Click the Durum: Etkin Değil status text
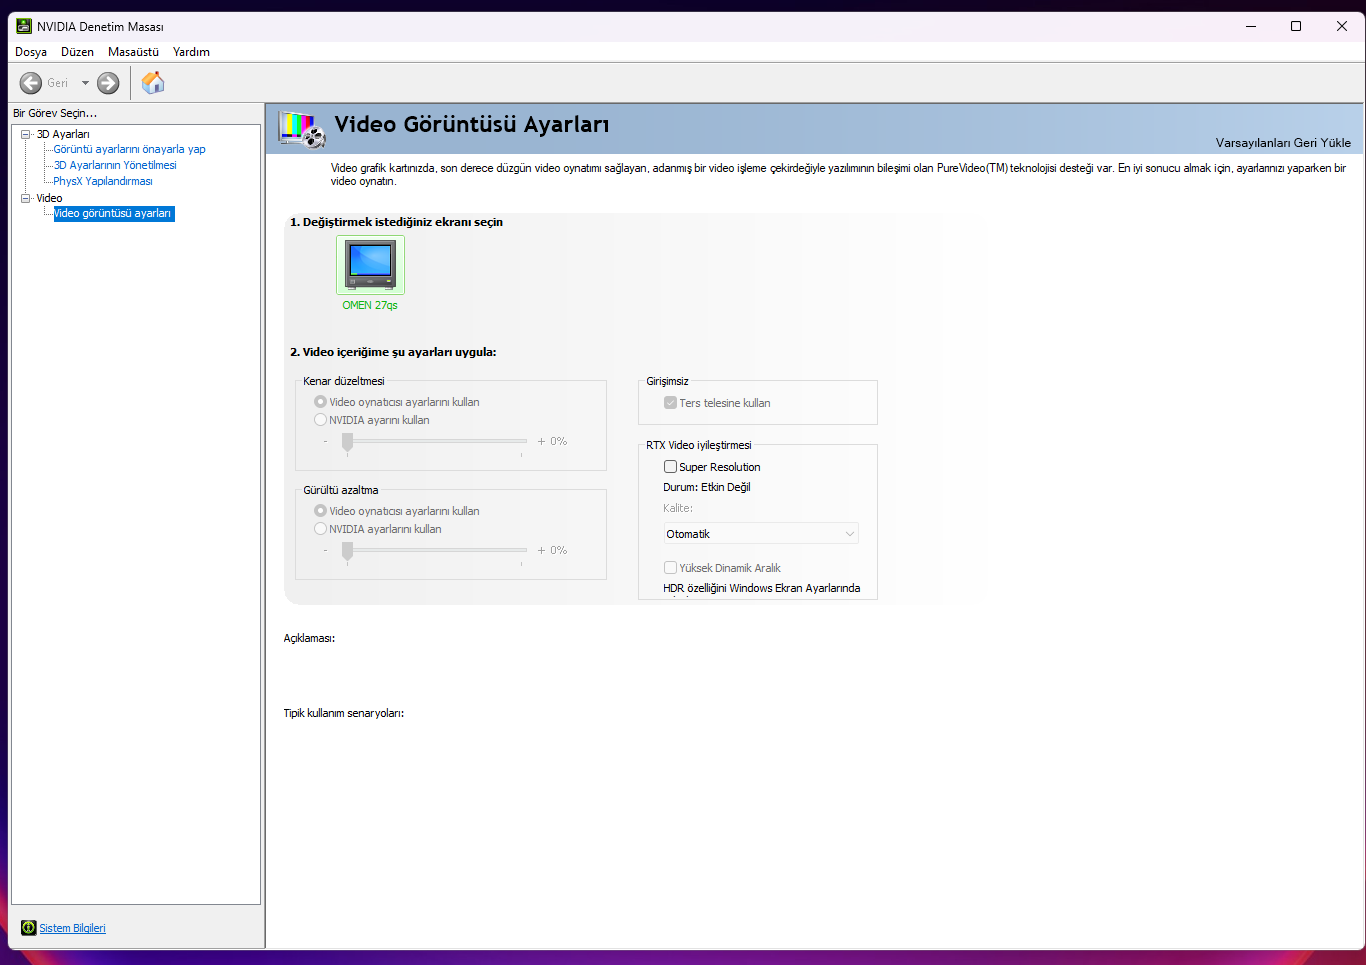This screenshot has height=965, width=1366. 706,487
